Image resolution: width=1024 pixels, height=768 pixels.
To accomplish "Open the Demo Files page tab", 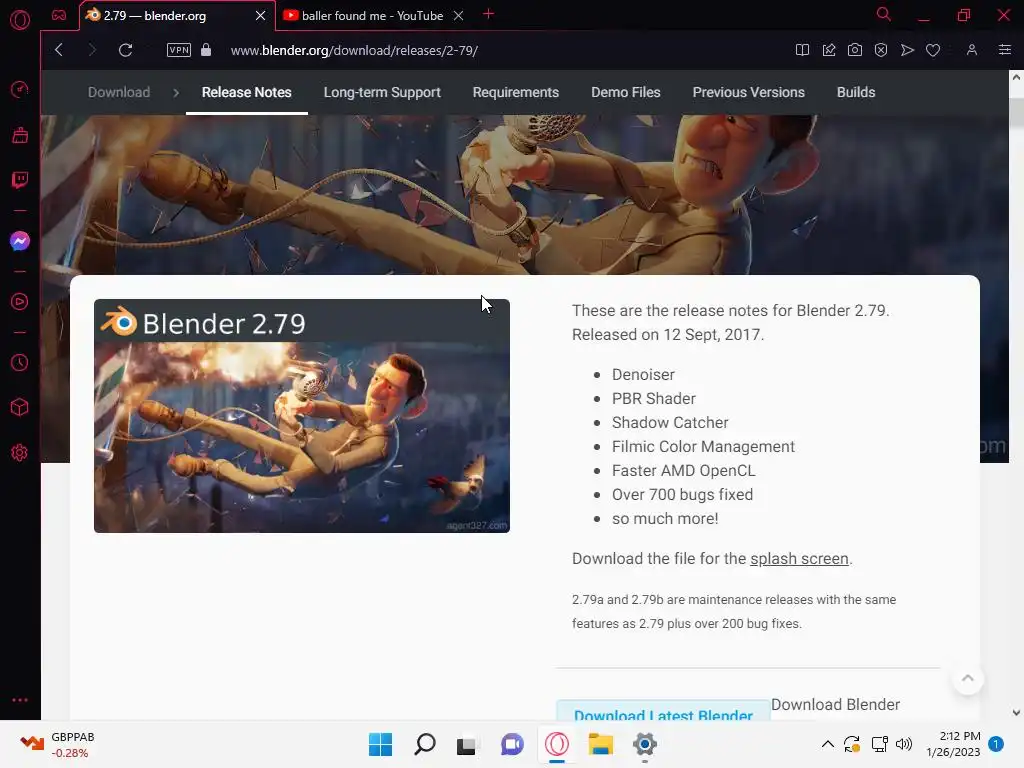I will [x=626, y=93].
